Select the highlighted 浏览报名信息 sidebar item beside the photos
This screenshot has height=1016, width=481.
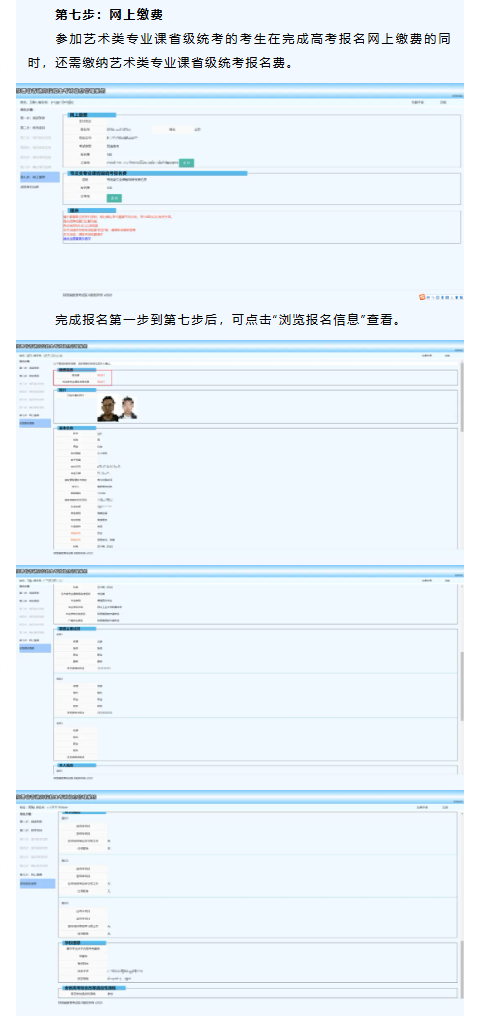[35, 423]
